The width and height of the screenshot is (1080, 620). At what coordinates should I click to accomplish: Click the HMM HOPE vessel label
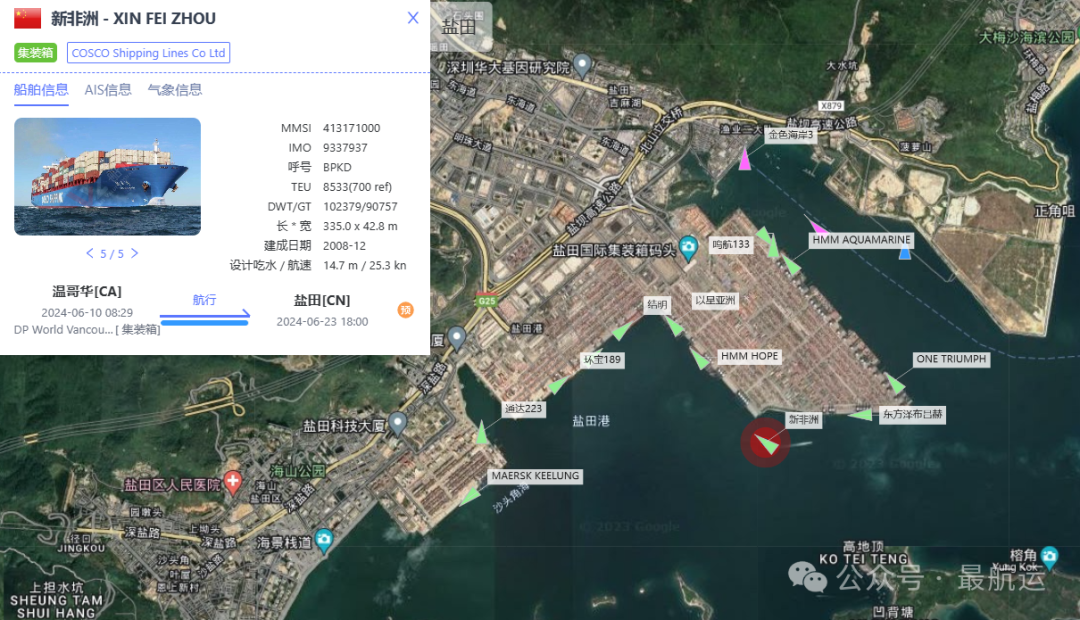pos(749,356)
